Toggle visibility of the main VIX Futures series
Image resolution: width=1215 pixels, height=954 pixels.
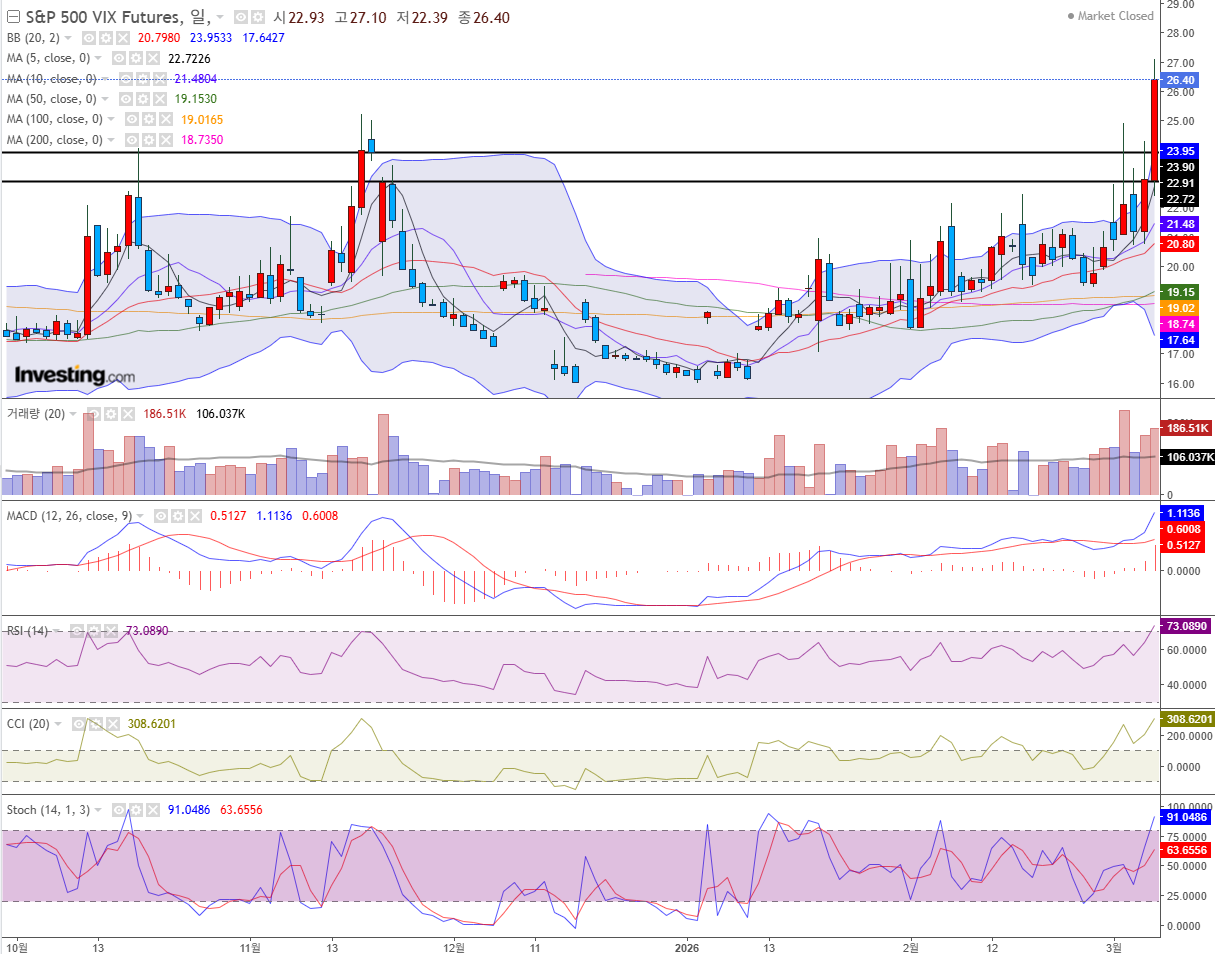pos(240,17)
